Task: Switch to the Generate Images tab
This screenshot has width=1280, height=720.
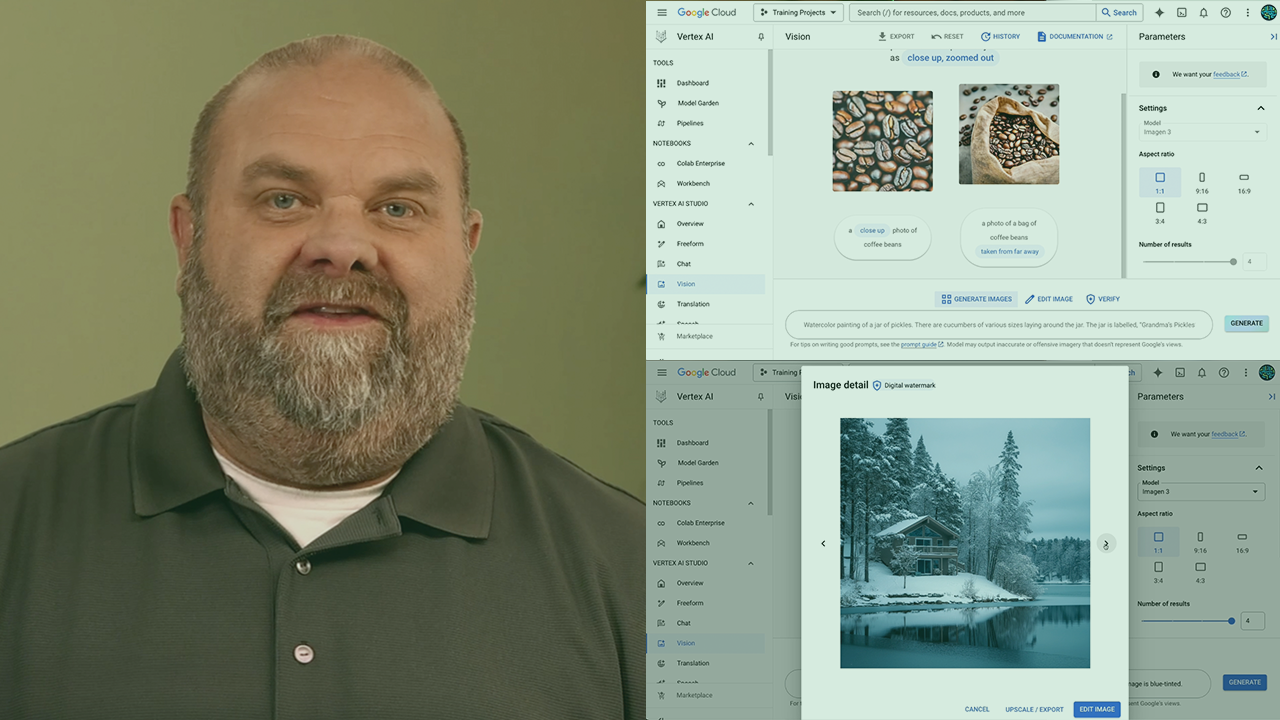Action: click(976, 299)
